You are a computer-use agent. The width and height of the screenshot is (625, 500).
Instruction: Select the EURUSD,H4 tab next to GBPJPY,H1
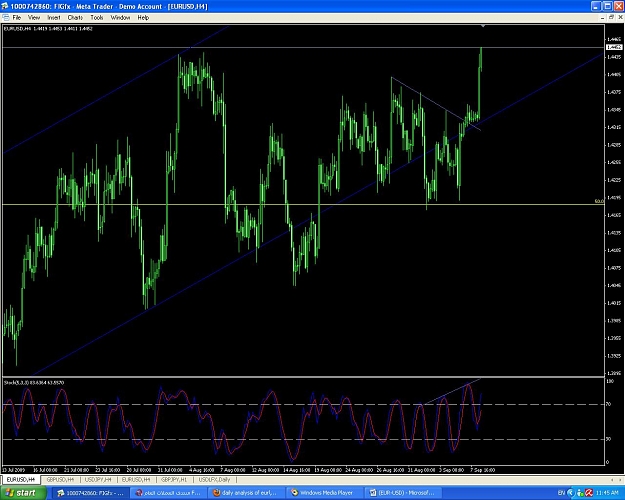[136, 480]
